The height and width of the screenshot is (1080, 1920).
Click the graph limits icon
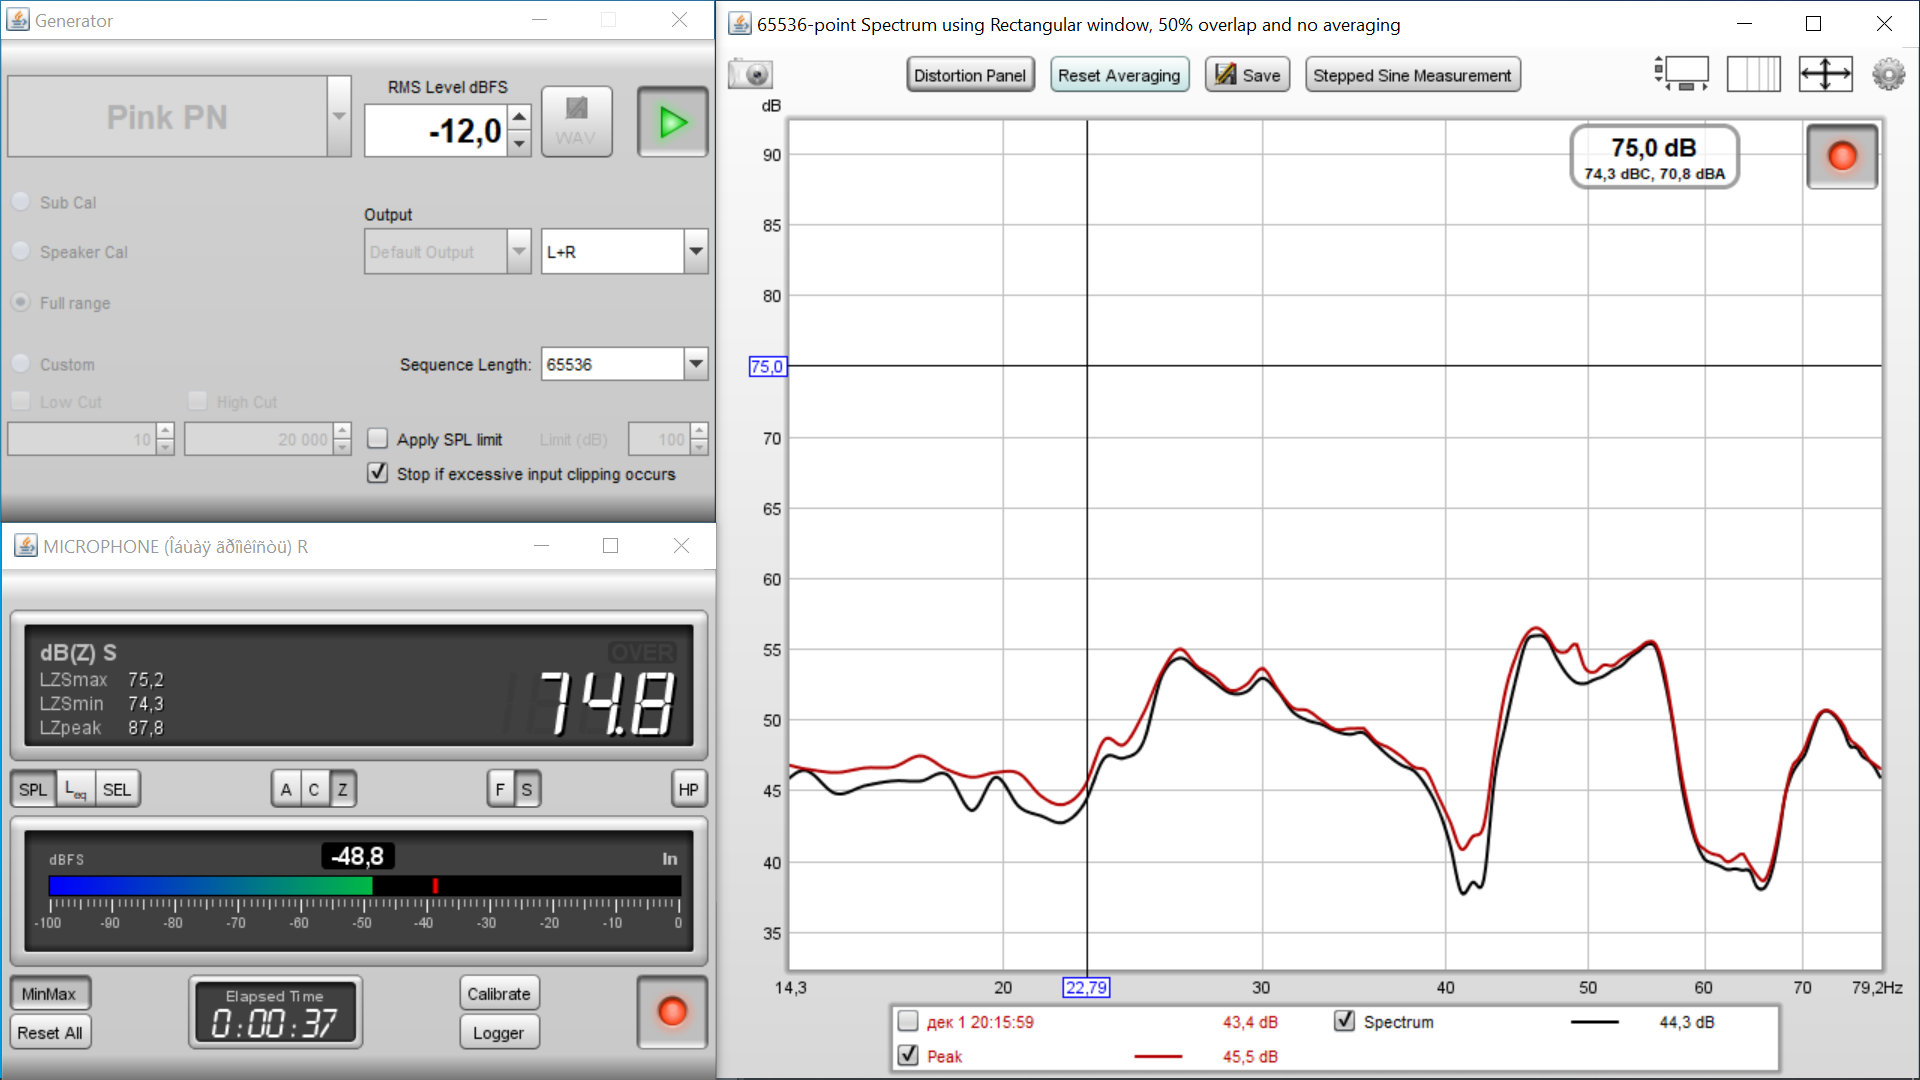[x=1682, y=75]
